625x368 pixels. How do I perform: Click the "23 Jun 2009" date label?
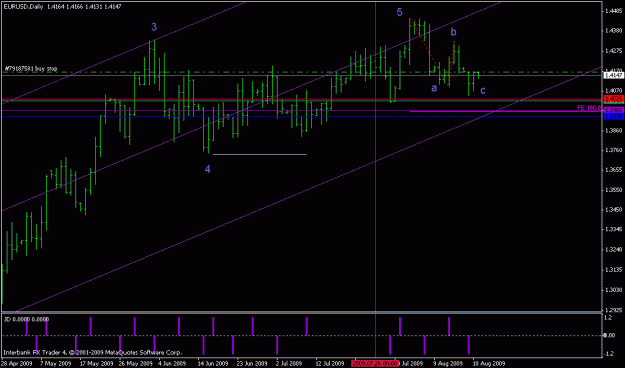coord(252,364)
